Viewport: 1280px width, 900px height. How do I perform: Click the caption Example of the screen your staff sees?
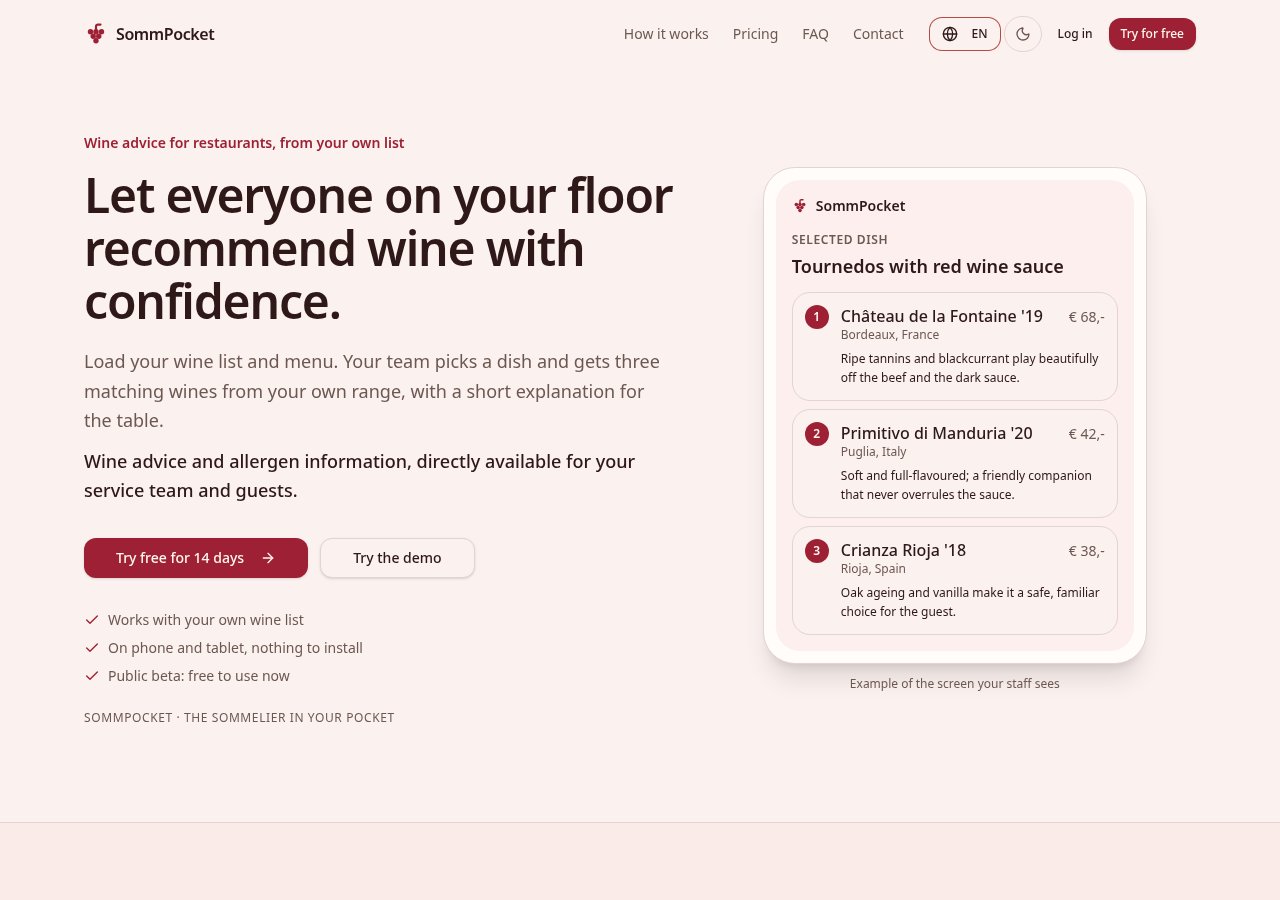pyautogui.click(x=955, y=684)
